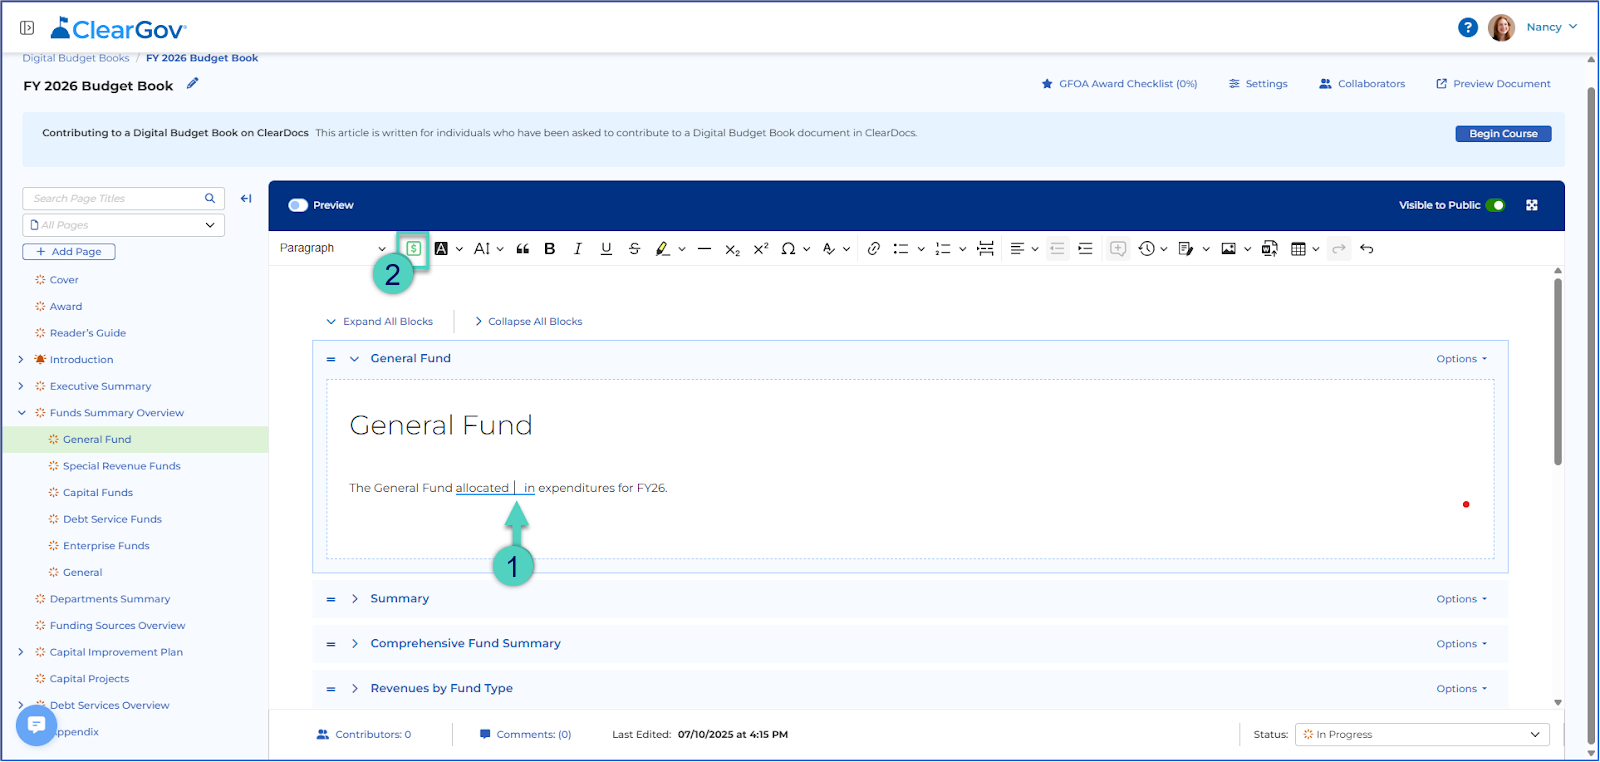1600x762 pixels.
Task: Click the block quote icon
Action: click(x=522, y=249)
